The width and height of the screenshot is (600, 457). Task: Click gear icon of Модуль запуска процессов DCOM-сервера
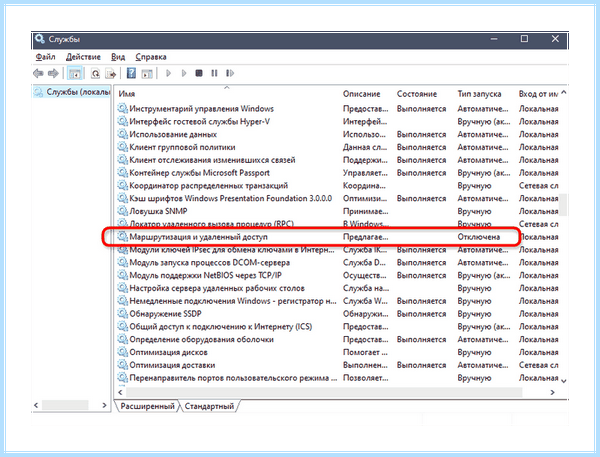122,262
